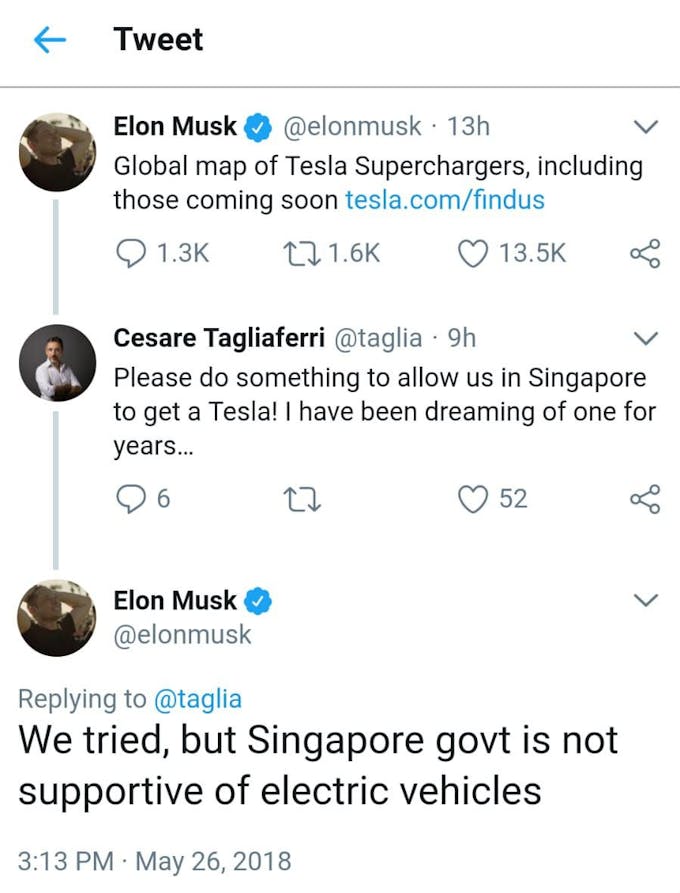The width and height of the screenshot is (680, 893).
Task: Reply to Elon Musk's Supercharger tweet
Action: (x=132, y=253)
